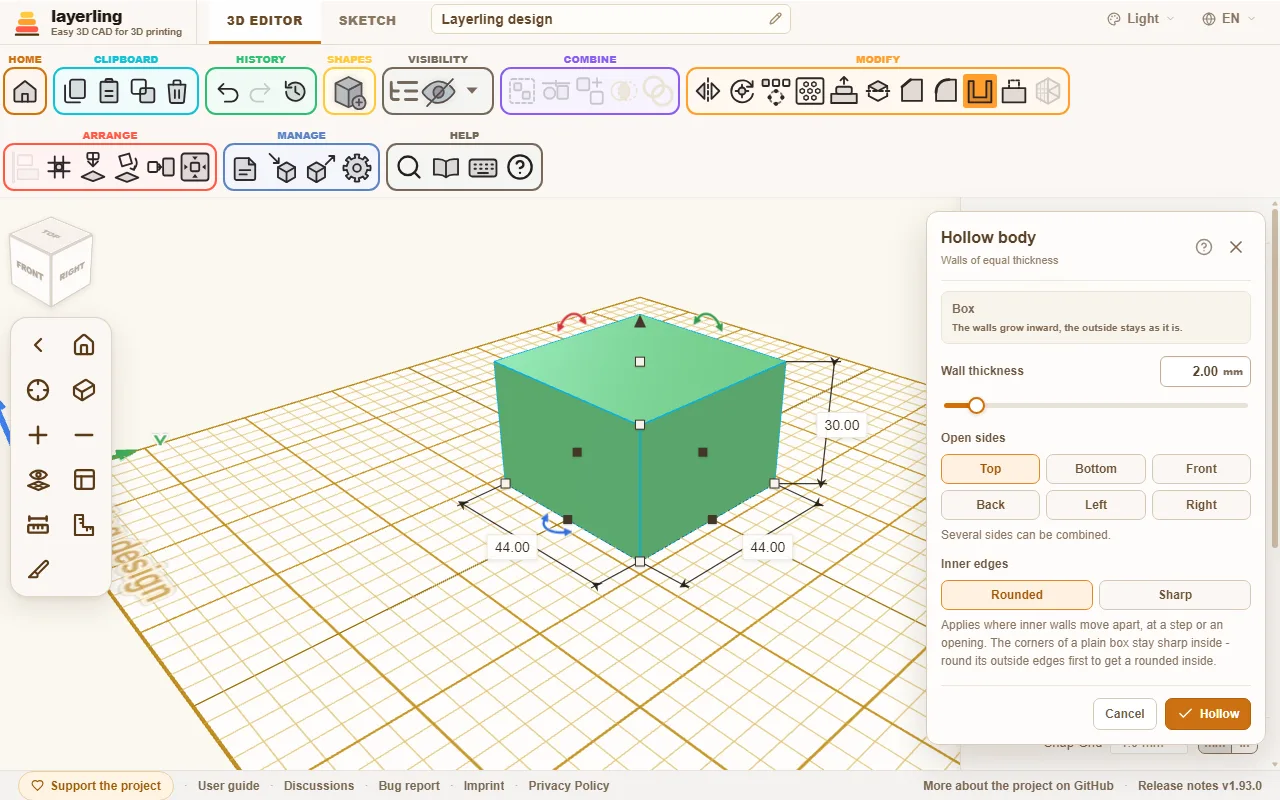Select Sharp inner edges option
1280x800 pixels.
[1175, 595]
